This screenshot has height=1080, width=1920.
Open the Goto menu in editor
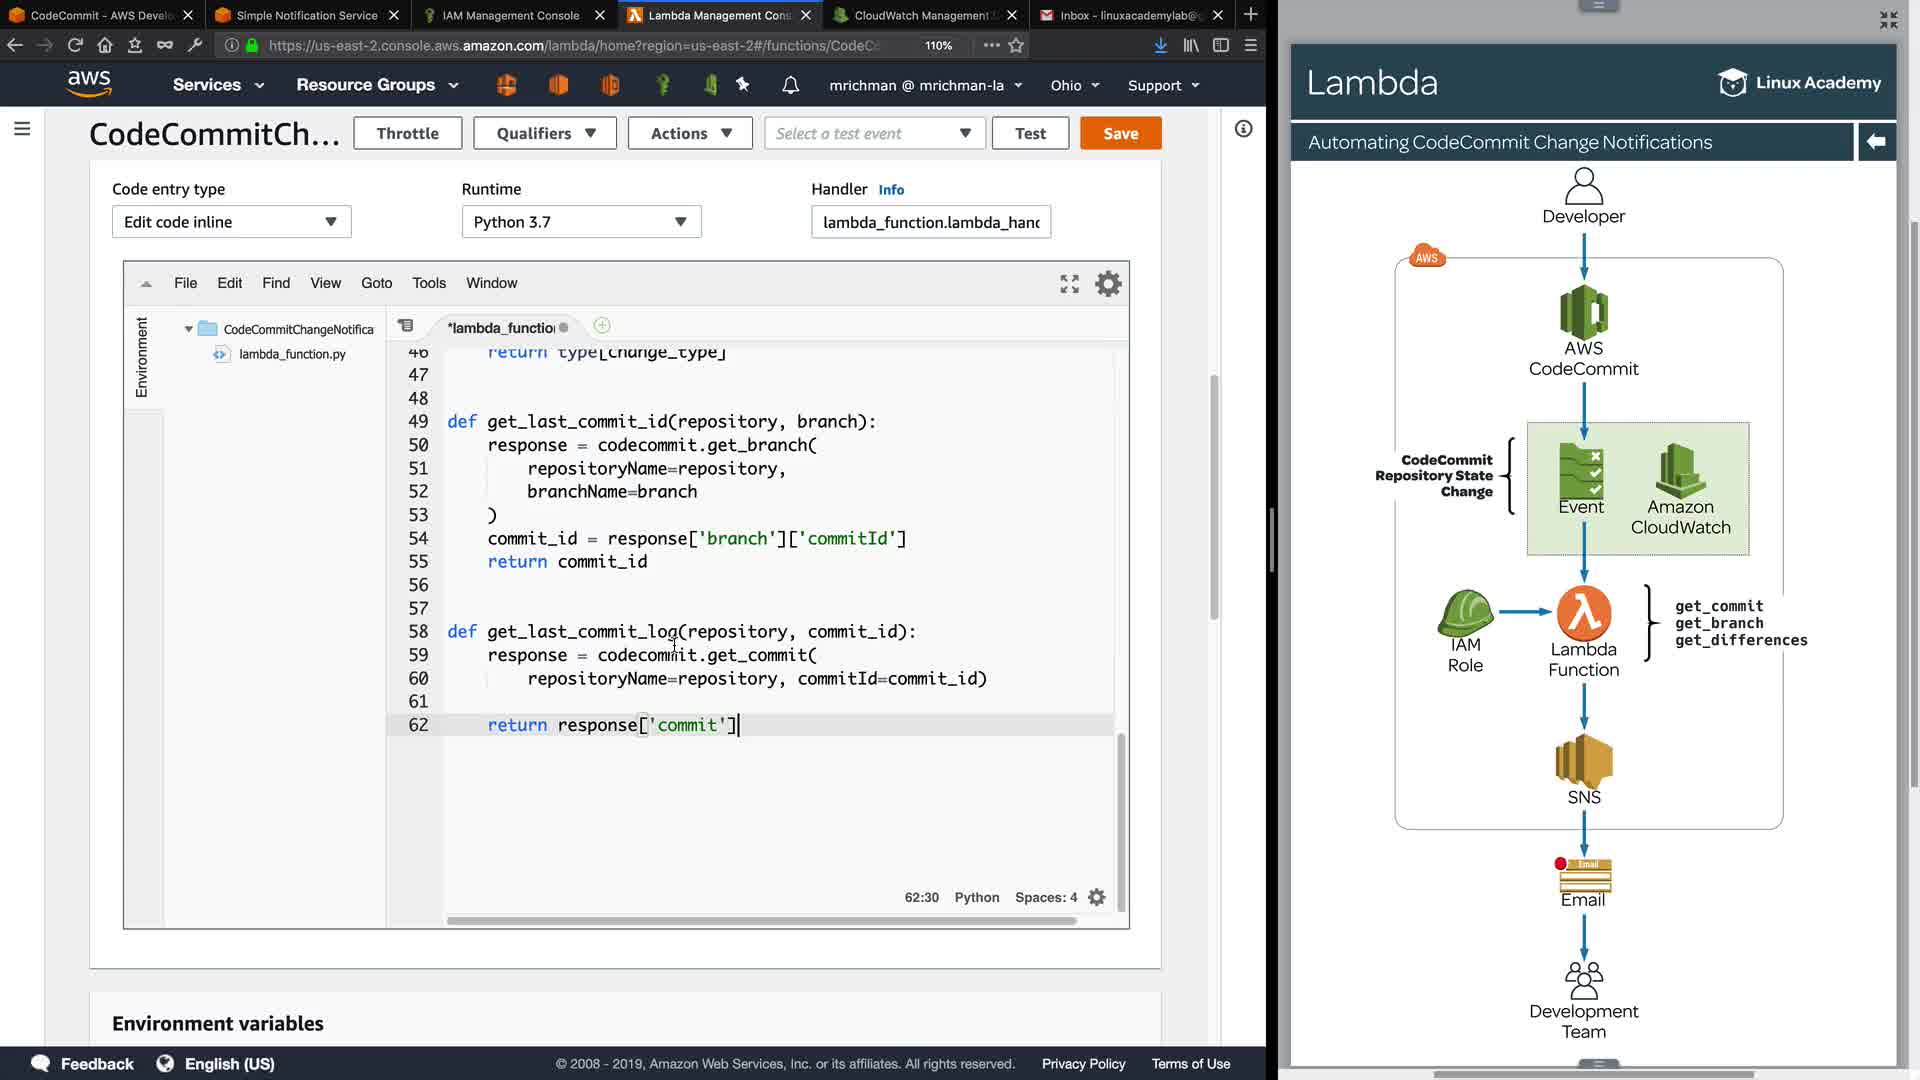[x=376, y=283]
